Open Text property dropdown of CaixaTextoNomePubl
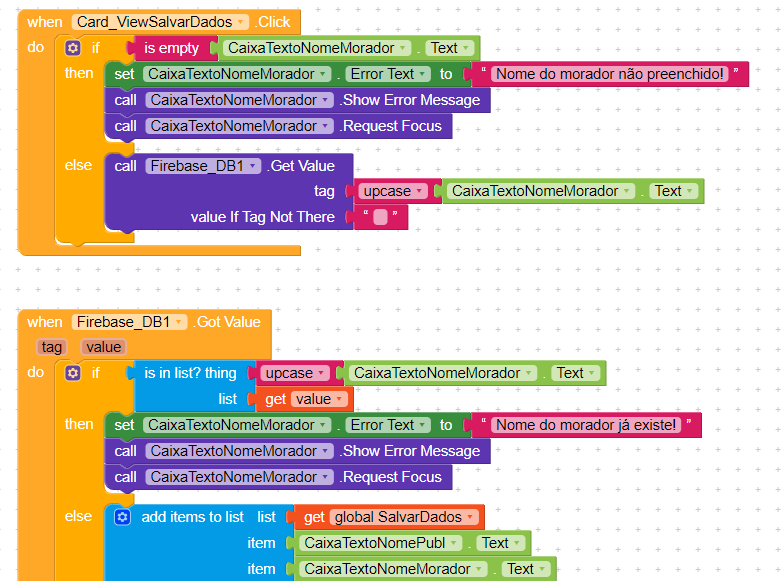The width and height of the screenshot is (781, 581). pos(501,543)
